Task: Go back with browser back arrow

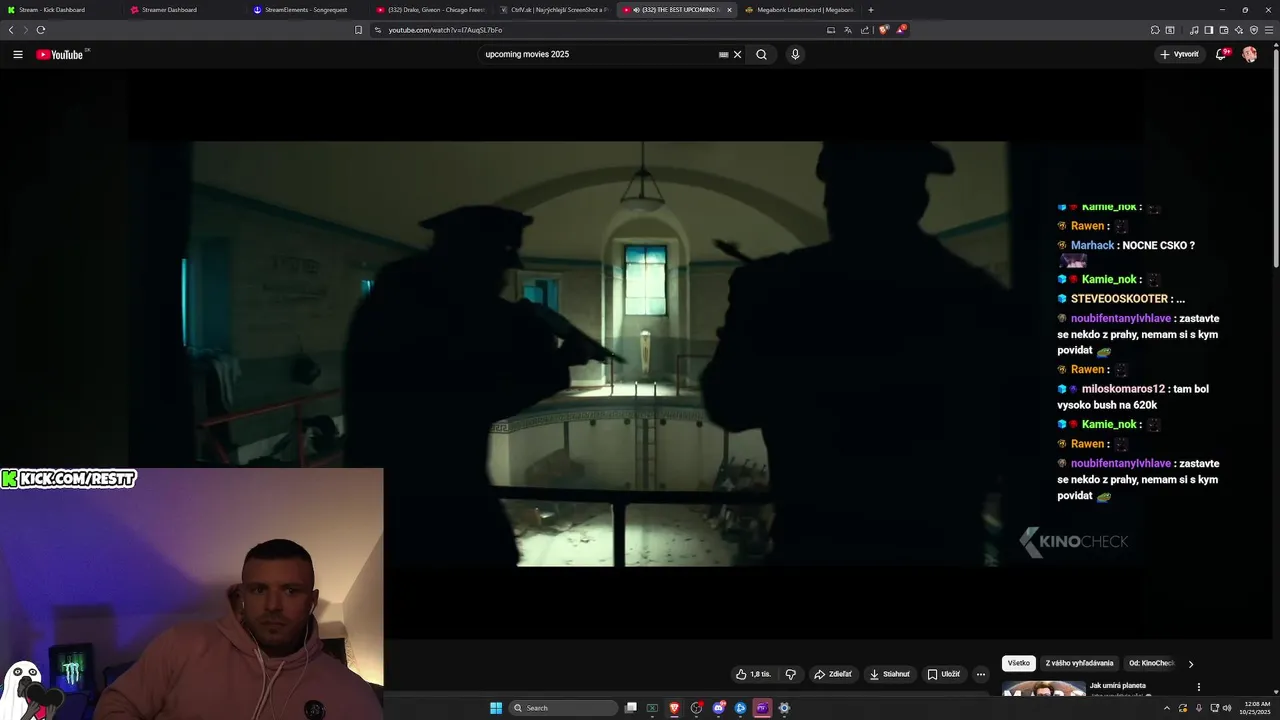Action: 11,30
